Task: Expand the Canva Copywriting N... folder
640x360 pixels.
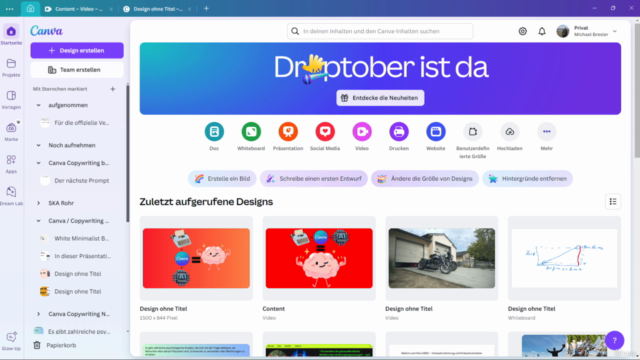Action: point(38,314)
